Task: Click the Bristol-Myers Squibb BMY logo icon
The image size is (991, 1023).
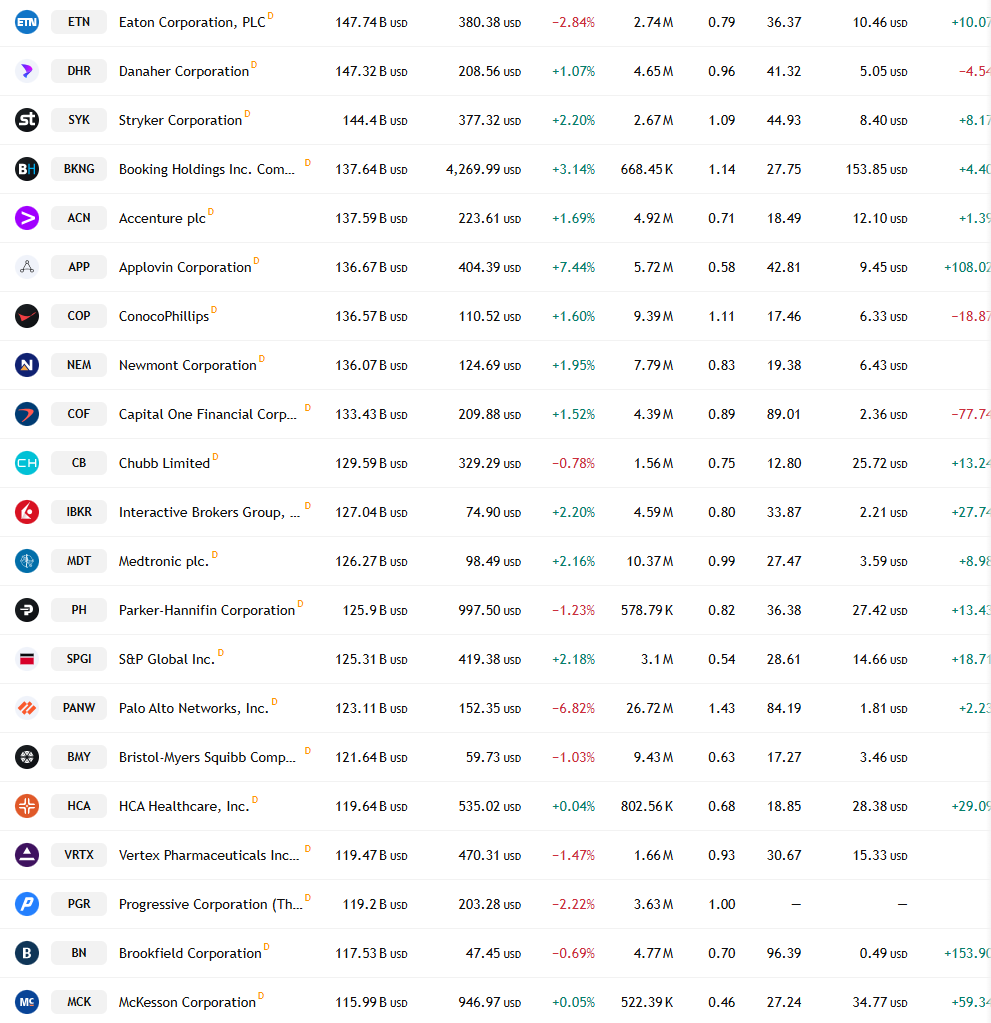Action: point(27,757)
